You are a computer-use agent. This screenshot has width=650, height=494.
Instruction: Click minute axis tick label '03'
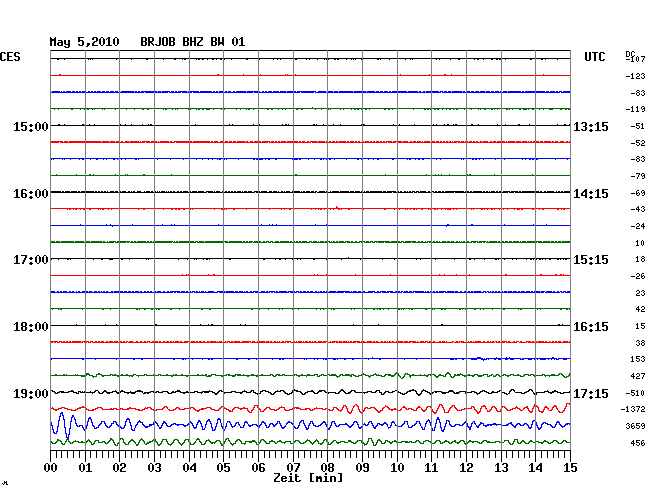pyautogui.click(x=154, y=467)
